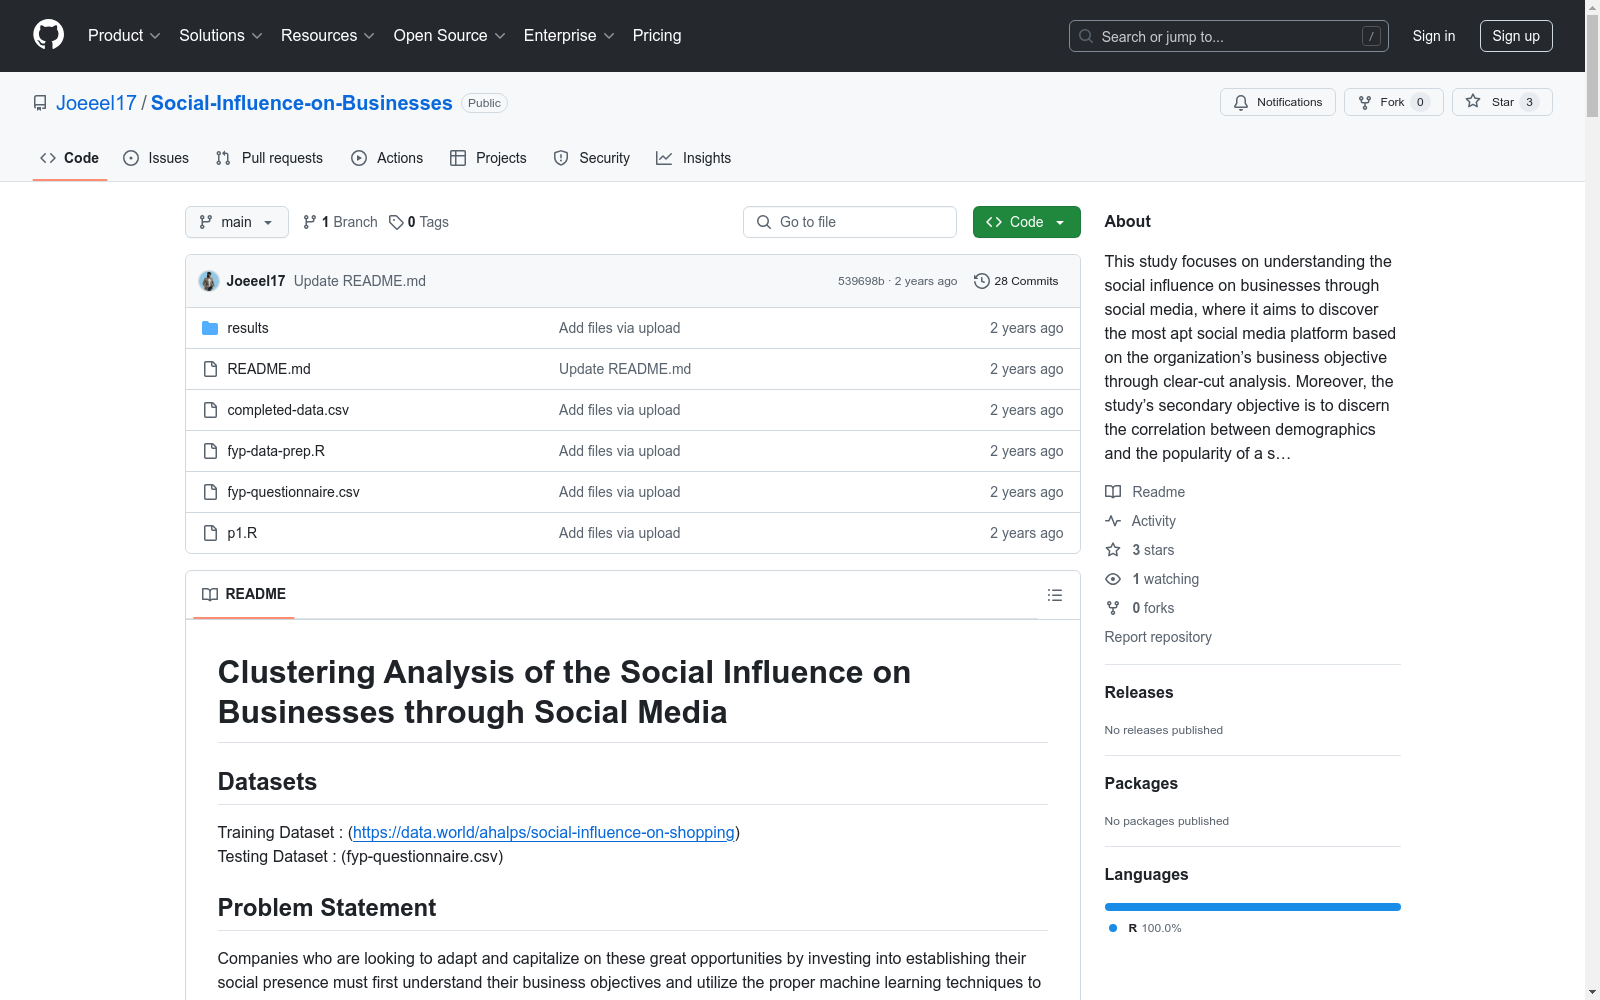Open the results folder
The height and width of the screenshot is (1000, 1600).
[x=248, y=328]
